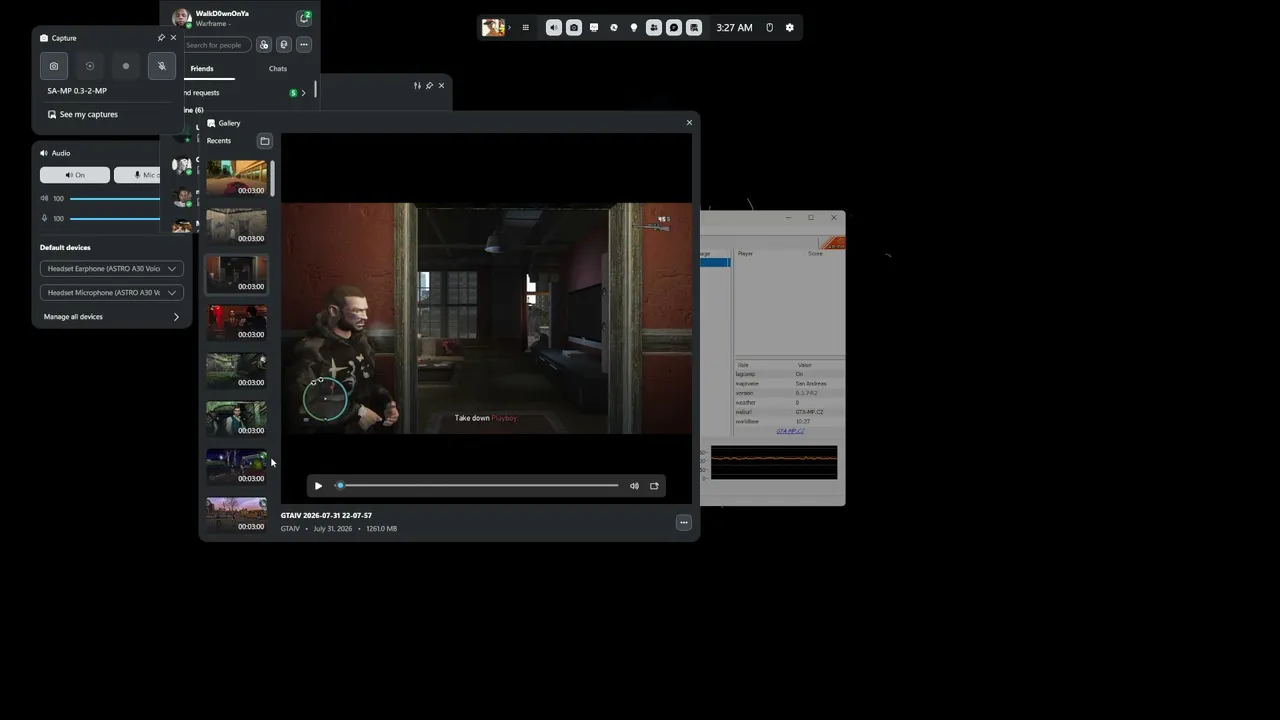Viewport: 1280px width, 720px height.
Task: Open the GTA-MP.CZ link in SA-MP window
Action: tap(790, 431)
